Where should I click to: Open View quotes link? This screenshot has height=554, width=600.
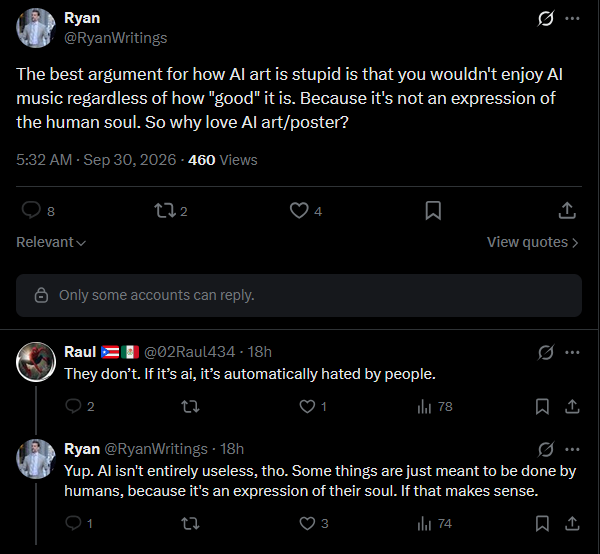tap(532, 242)
